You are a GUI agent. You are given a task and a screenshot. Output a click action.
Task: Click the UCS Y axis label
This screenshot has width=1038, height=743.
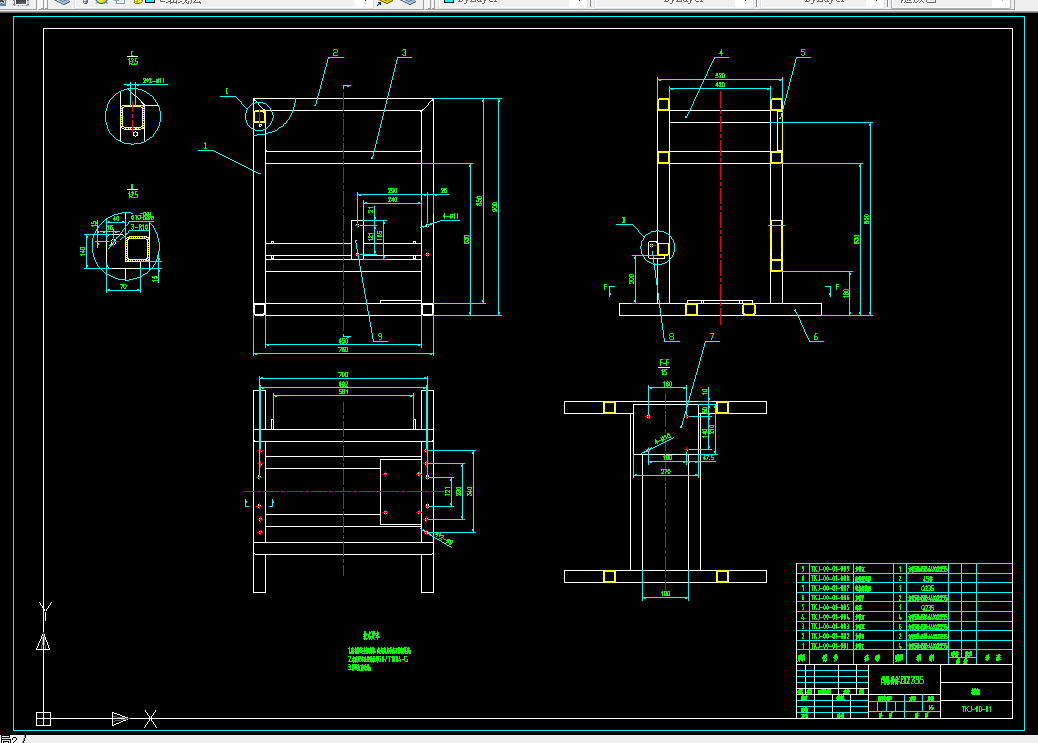point(45,608)
